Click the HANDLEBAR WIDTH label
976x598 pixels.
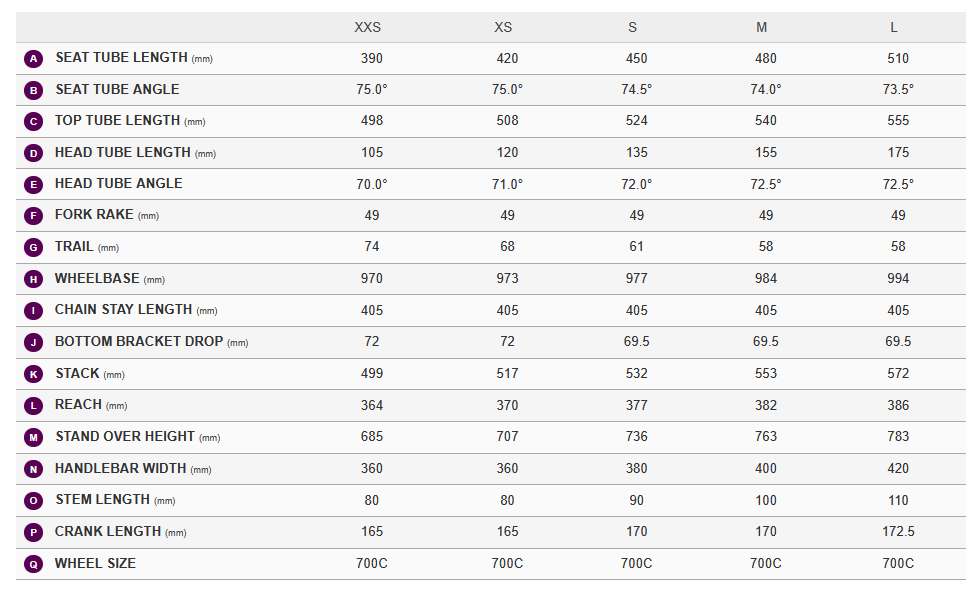coord(120,468)
